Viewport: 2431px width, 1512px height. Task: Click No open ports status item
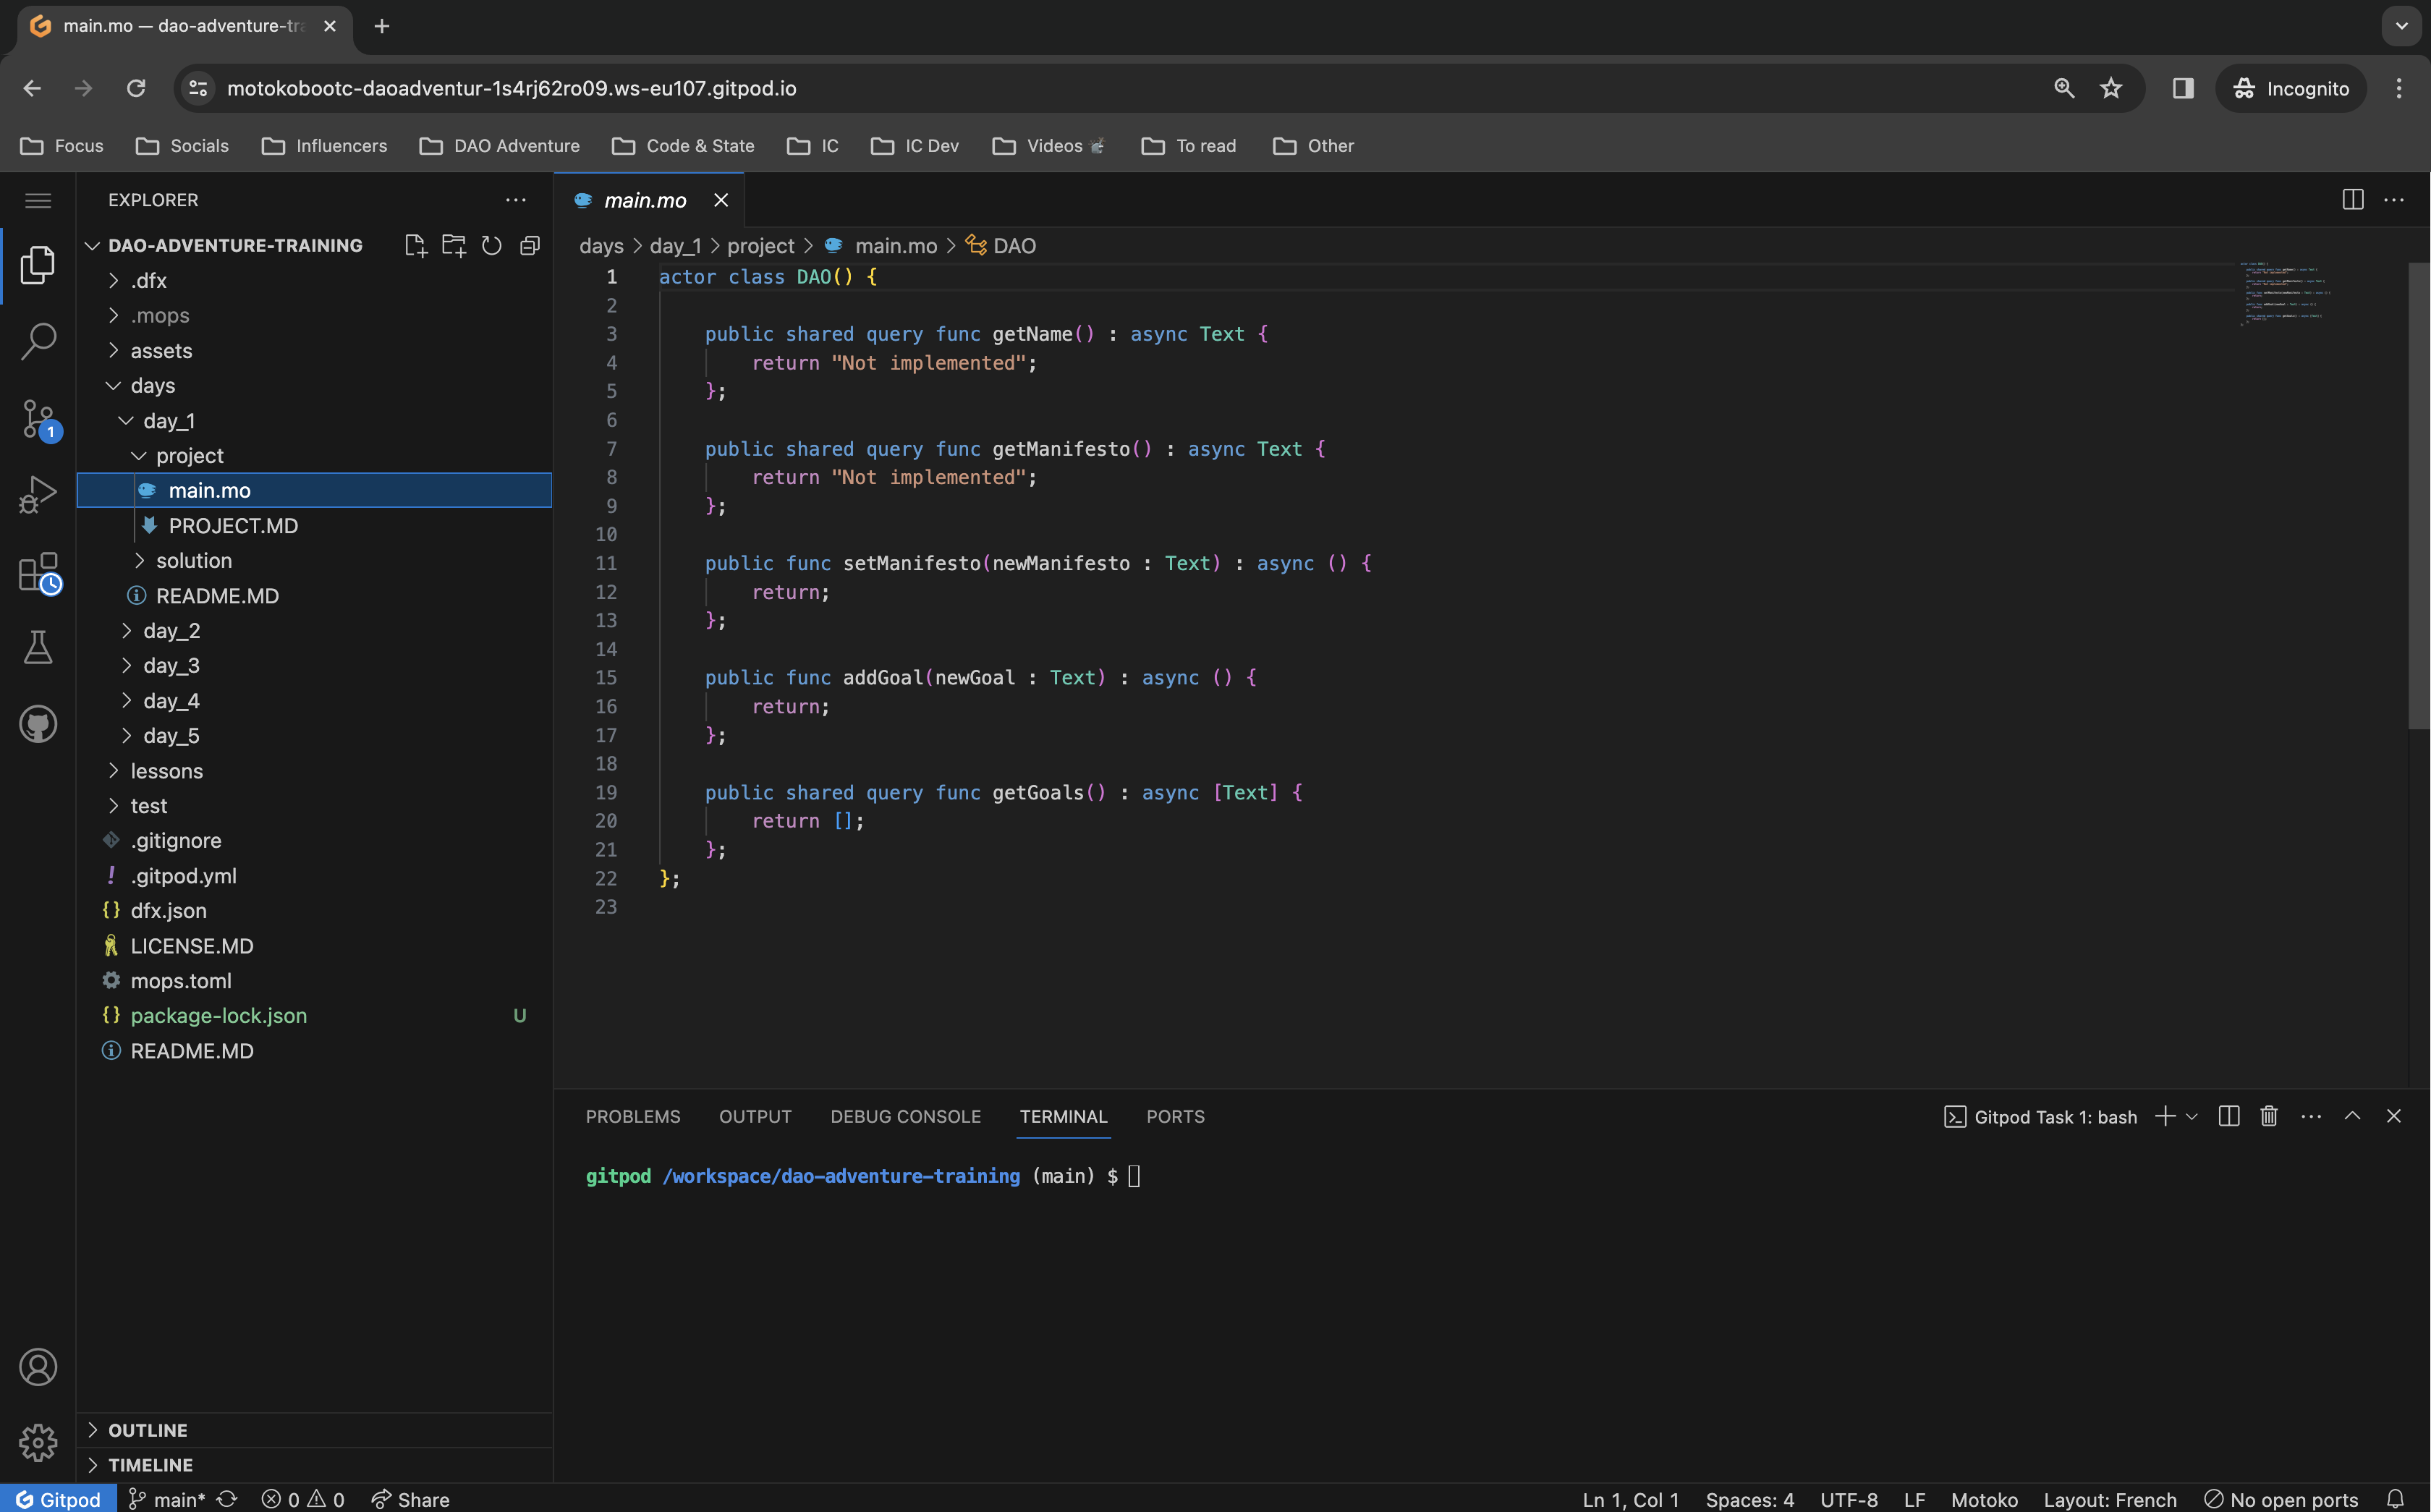click(x=2281, y=1499)
